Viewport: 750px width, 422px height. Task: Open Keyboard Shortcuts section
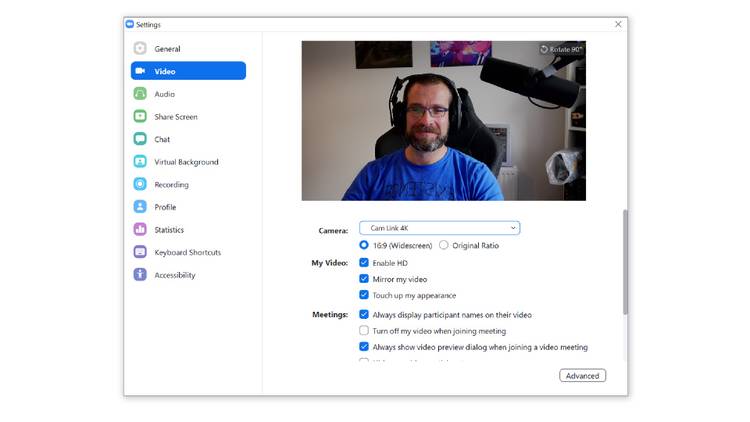pyautogui.click(x=188, y=252)
